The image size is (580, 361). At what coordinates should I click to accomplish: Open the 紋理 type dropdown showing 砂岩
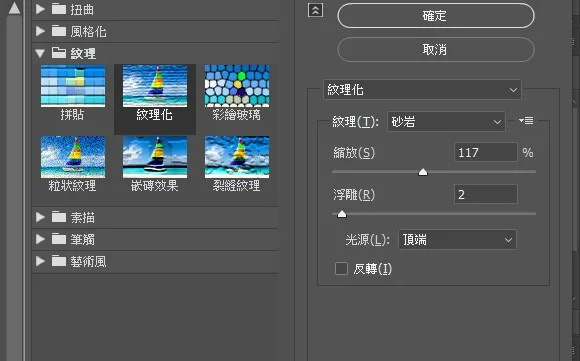(x=446, y=122)
